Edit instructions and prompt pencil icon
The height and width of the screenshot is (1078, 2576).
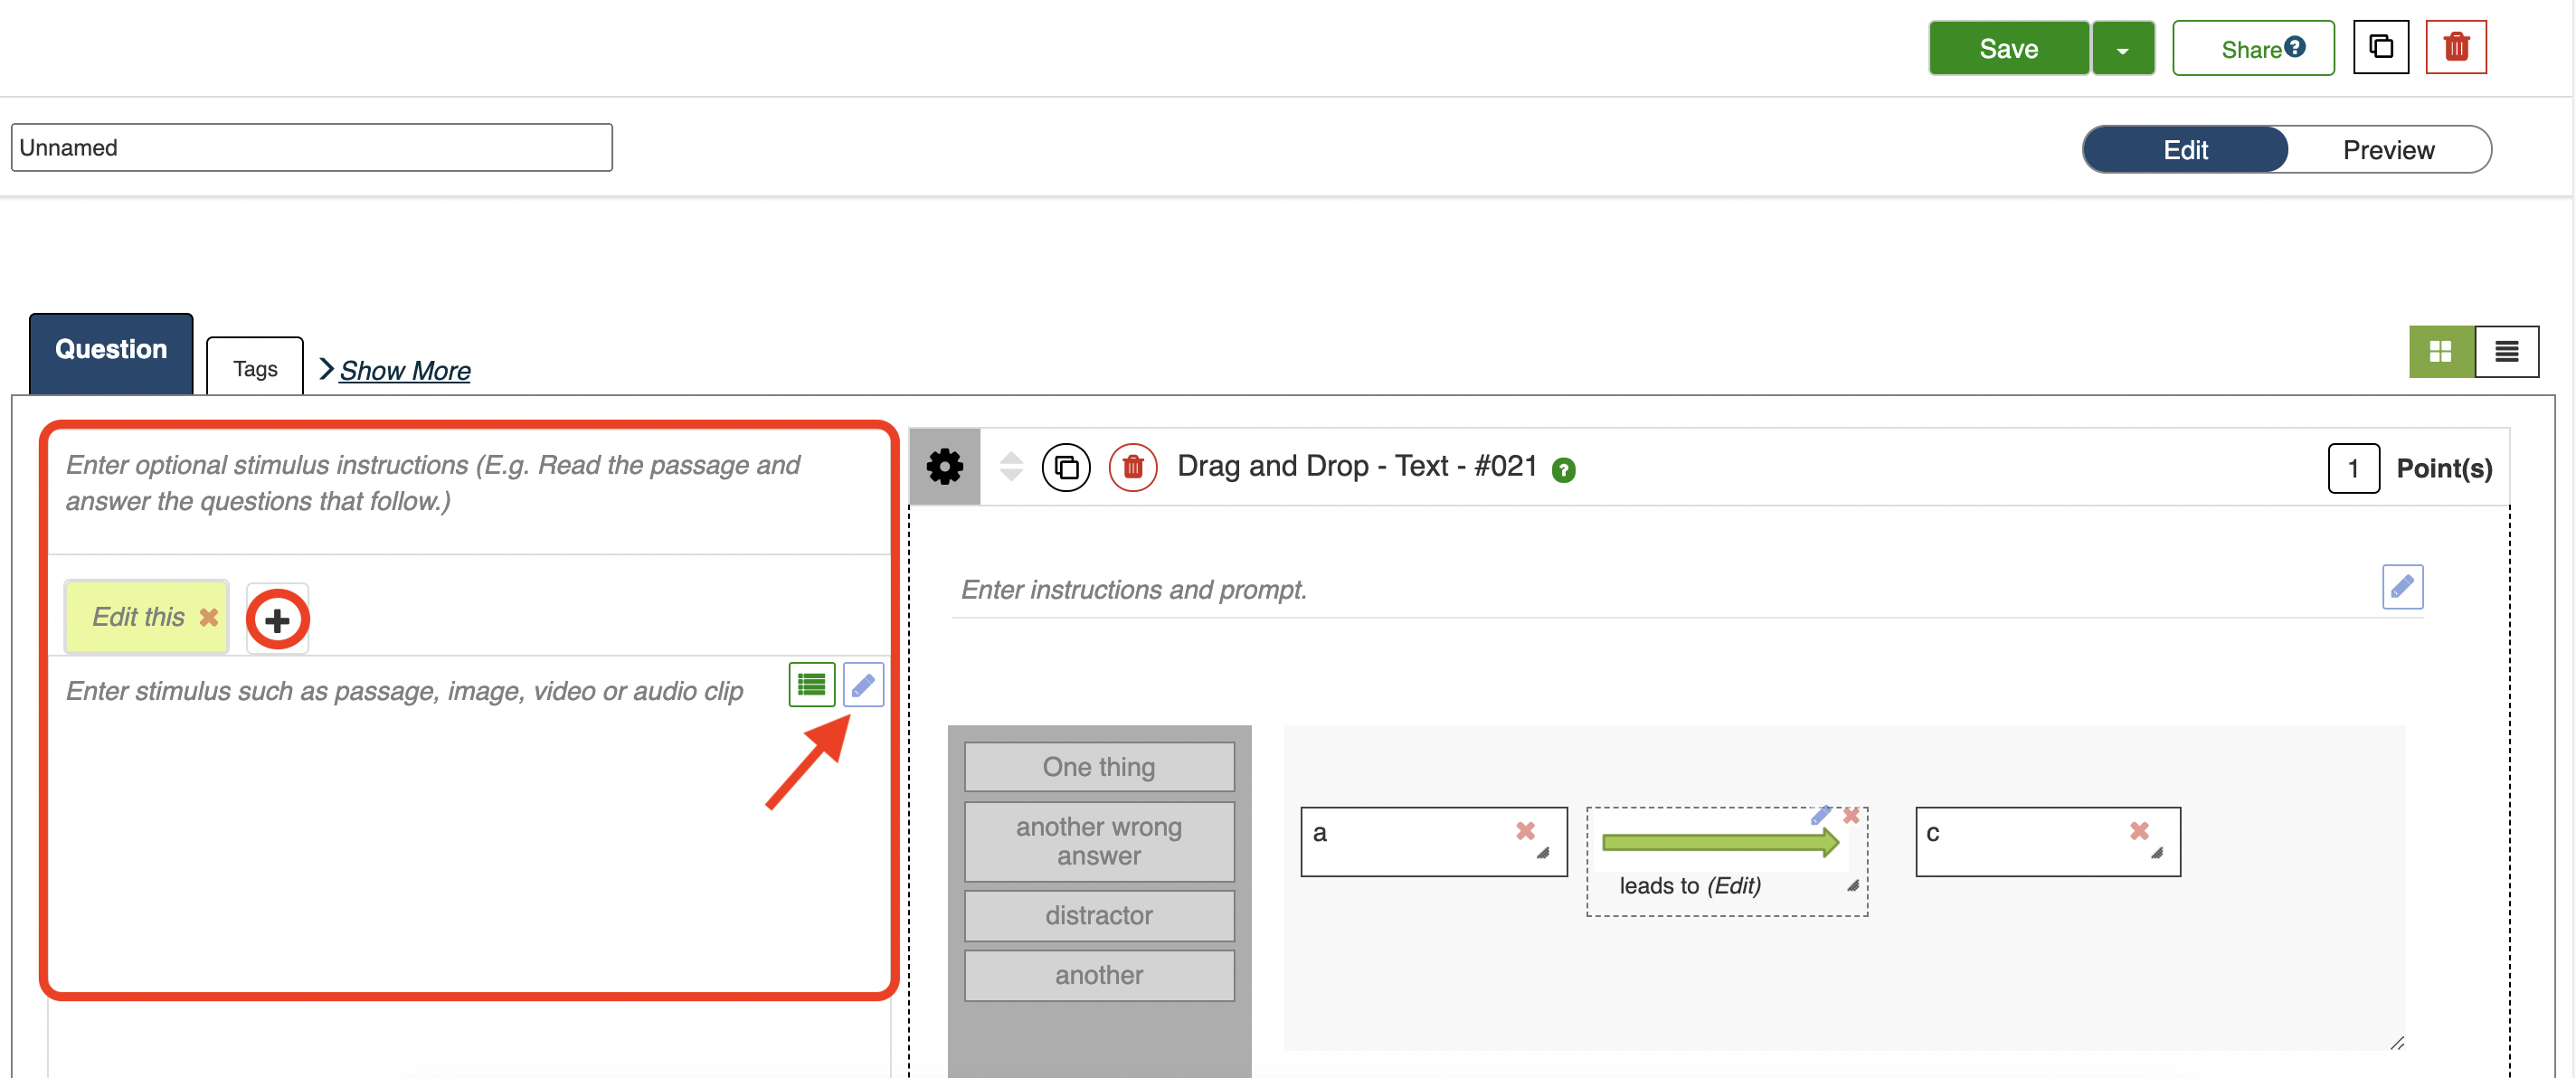2401,587
